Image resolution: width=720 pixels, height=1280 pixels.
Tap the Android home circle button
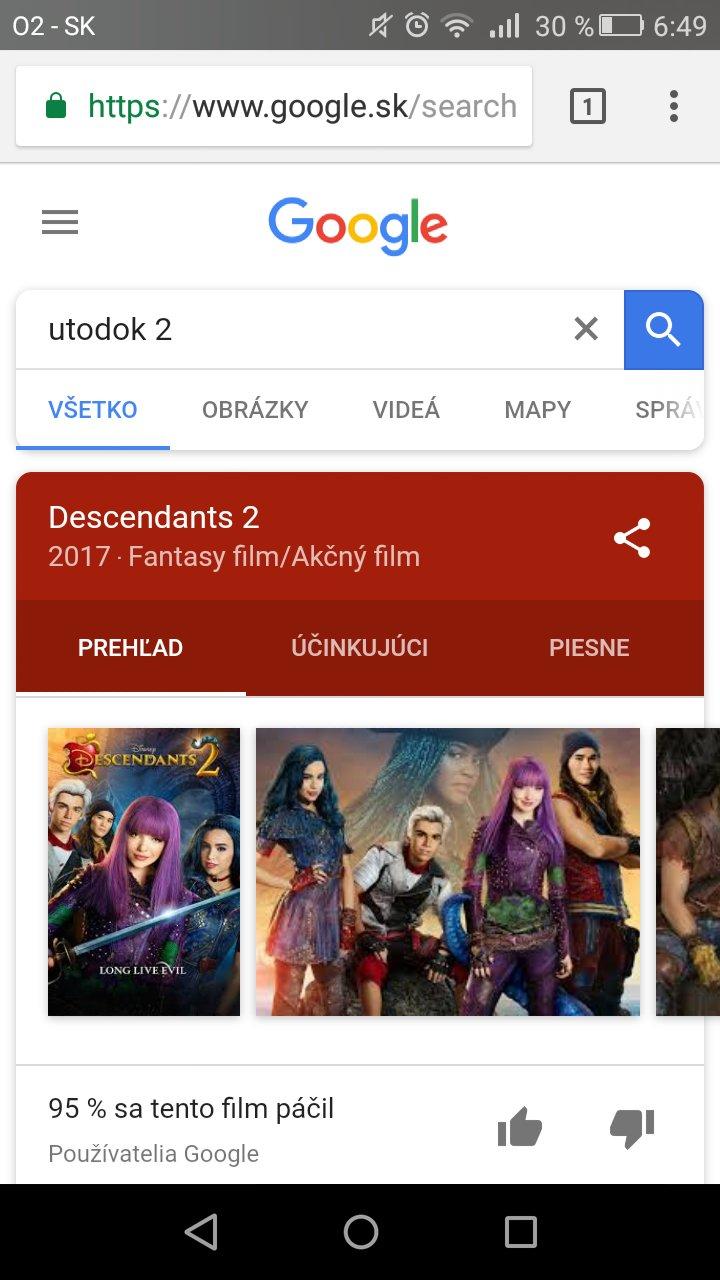[x=361, y=1232]
